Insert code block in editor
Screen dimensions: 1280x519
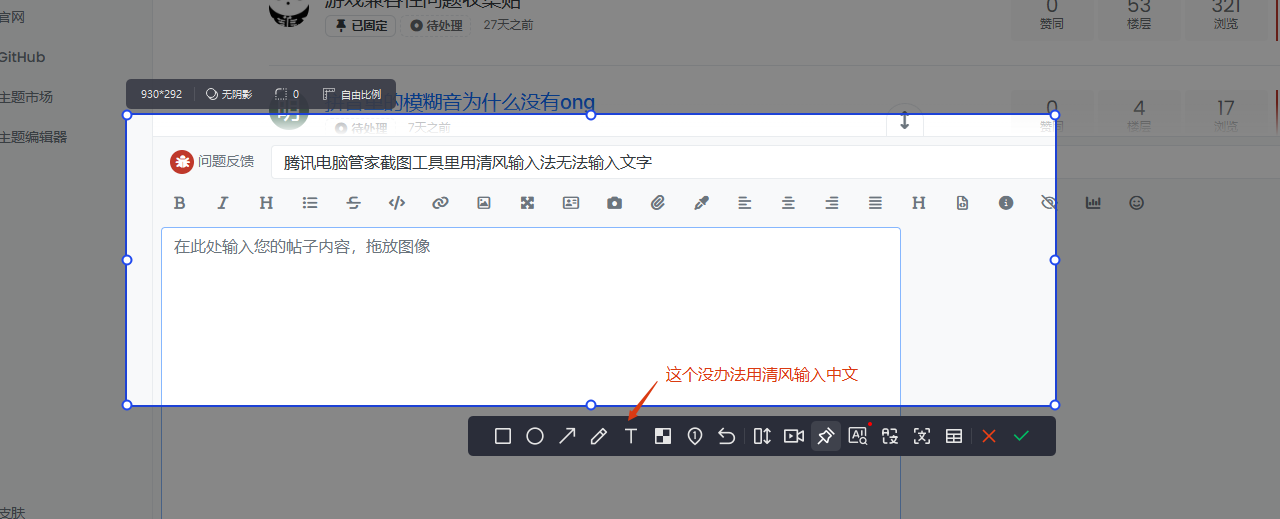coord(397,203)
